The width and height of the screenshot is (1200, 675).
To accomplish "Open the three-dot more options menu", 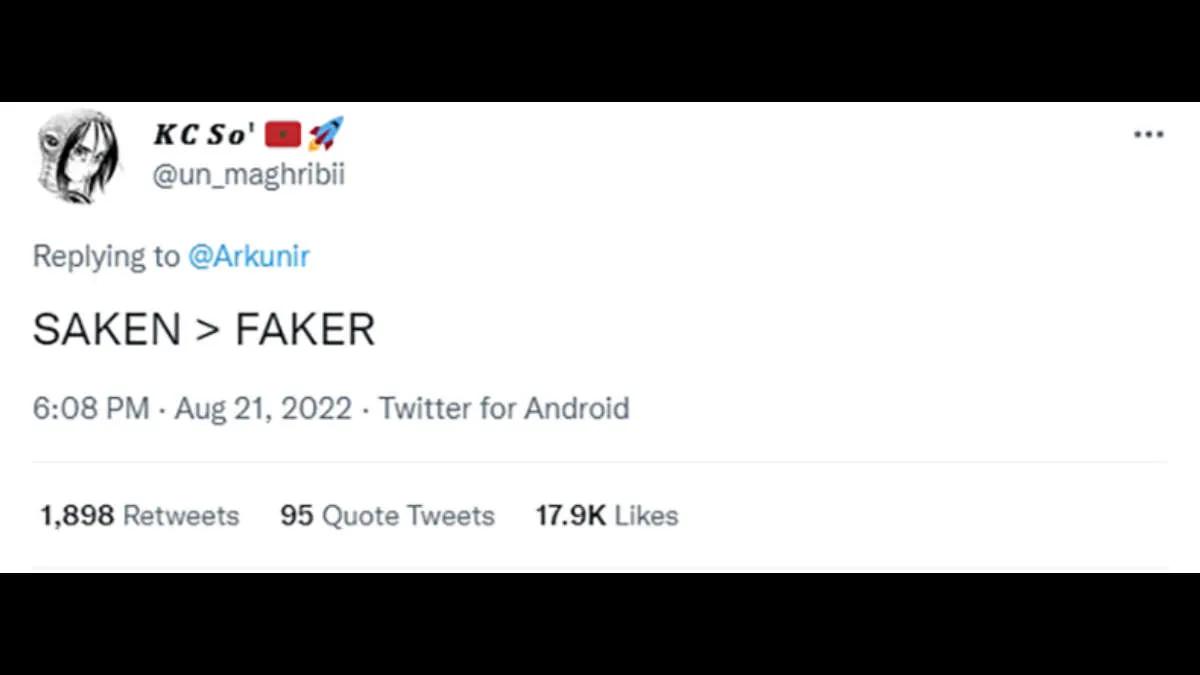I will click(x=1148, y=135).
